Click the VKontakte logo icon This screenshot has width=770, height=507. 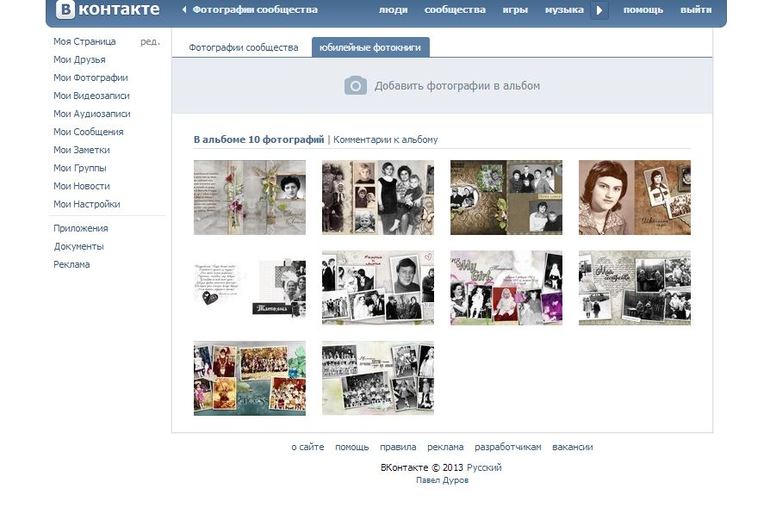[66, 10]
